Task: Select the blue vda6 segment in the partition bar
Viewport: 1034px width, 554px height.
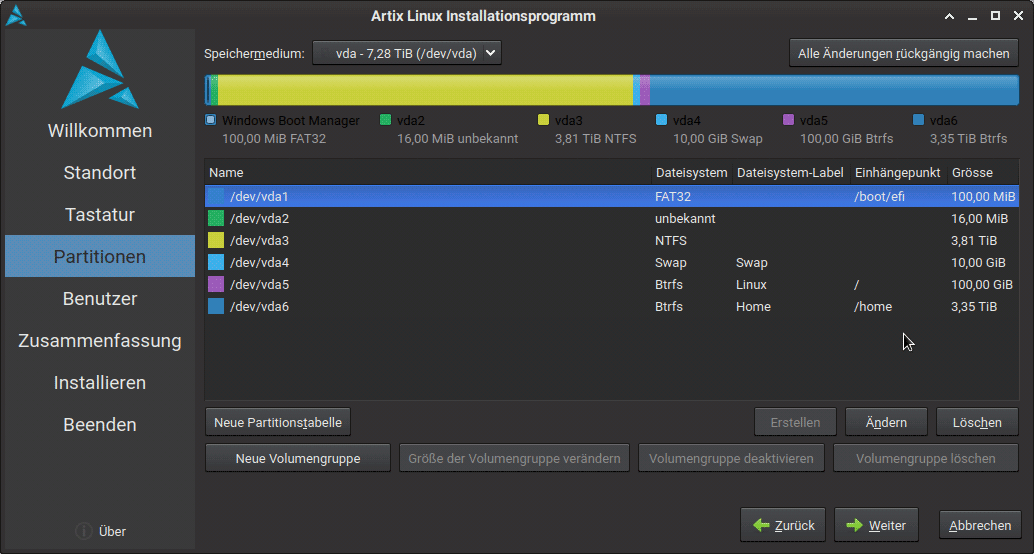Action: pos(835,90)
